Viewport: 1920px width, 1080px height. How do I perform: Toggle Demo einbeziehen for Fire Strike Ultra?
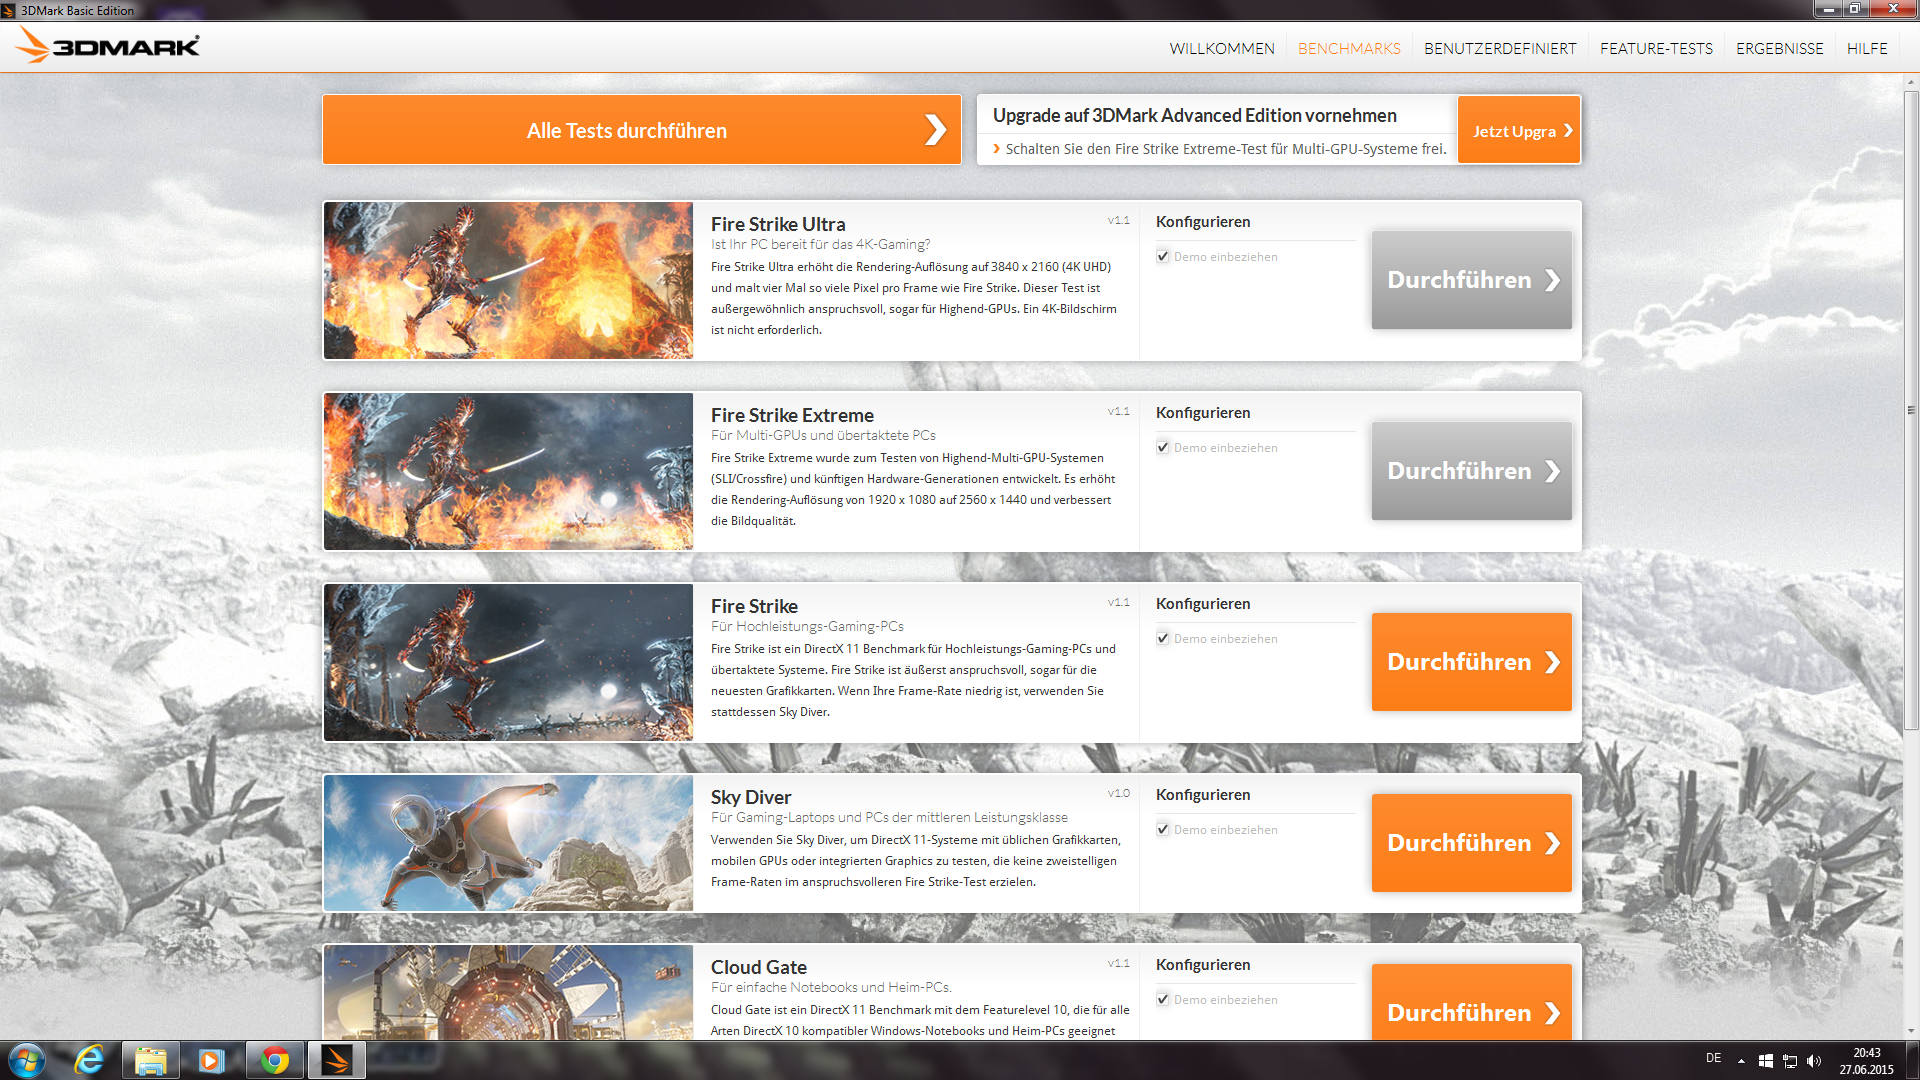(x=1163, y=257)
